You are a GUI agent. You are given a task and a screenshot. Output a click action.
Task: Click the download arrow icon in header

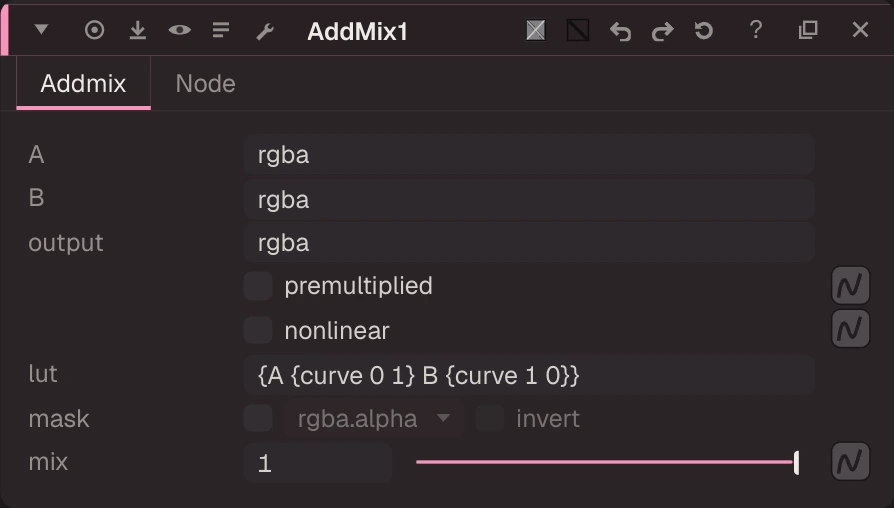point(137,30)
